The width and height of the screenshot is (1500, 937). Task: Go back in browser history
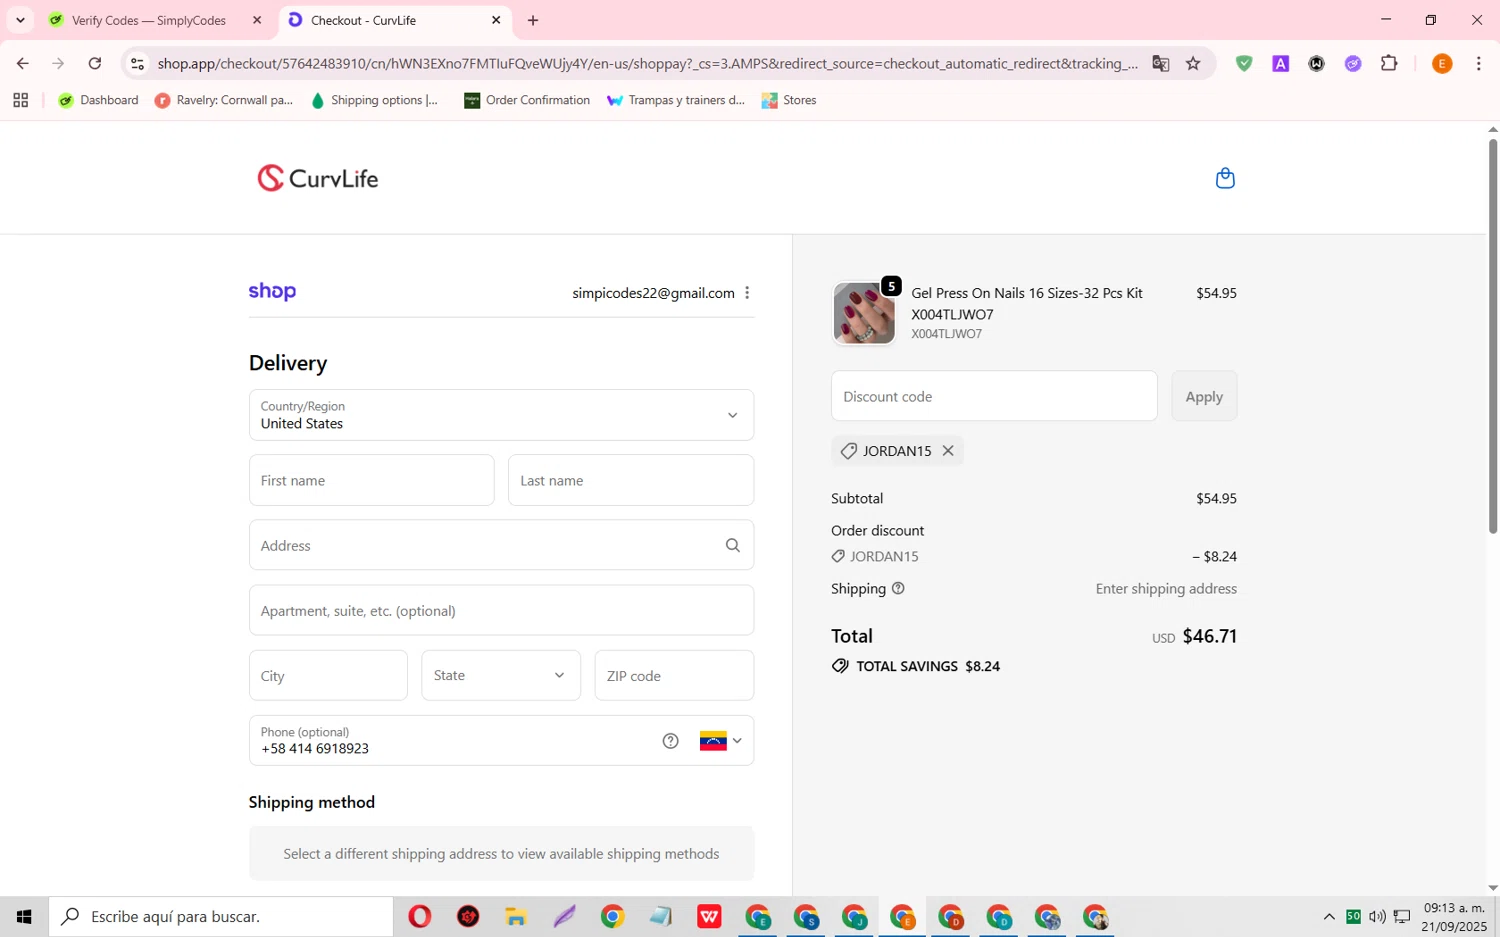(22, 63)
